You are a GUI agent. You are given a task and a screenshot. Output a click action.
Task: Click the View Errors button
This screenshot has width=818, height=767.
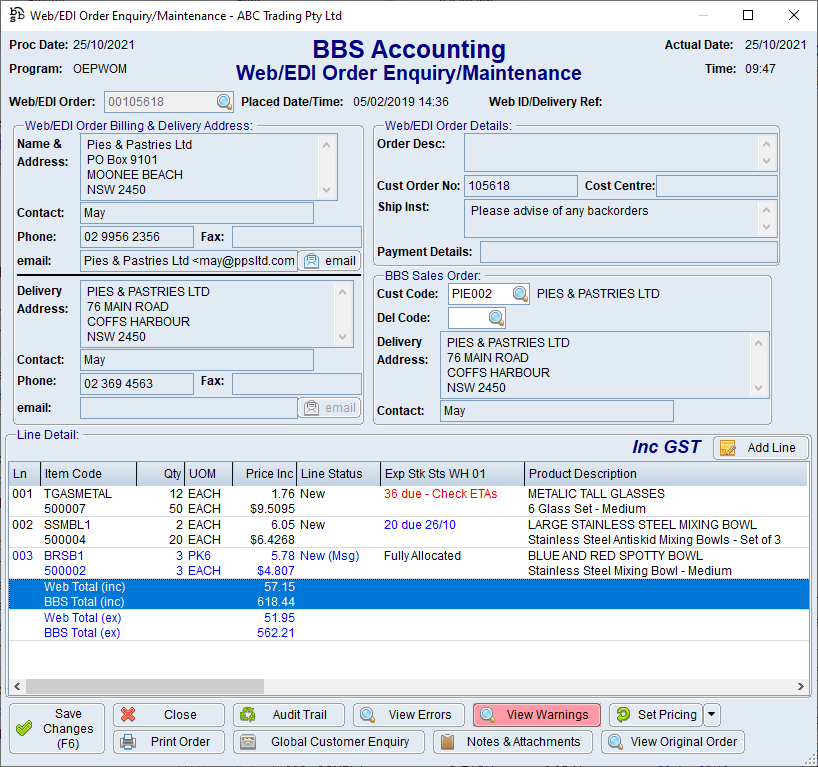coord(408,715)
